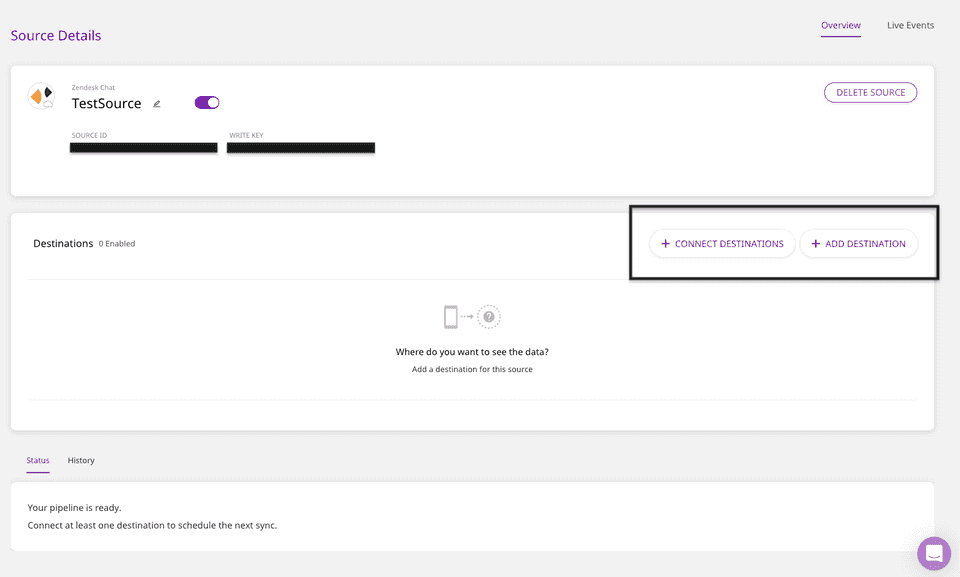Click 'Add a destination for this source' text

pyautogui.click(x=472, y=370)
